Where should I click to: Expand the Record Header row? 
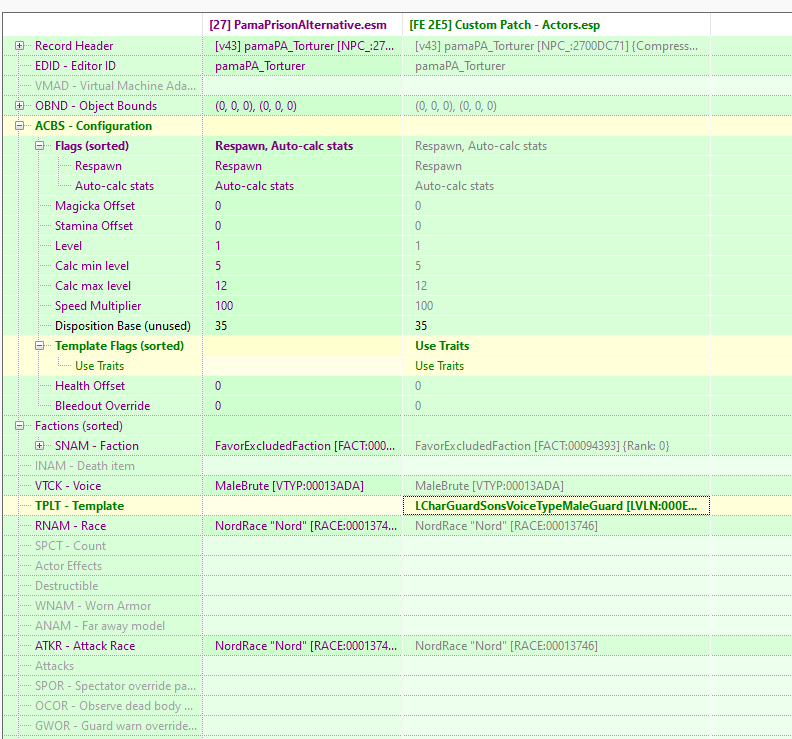point(20,46)
